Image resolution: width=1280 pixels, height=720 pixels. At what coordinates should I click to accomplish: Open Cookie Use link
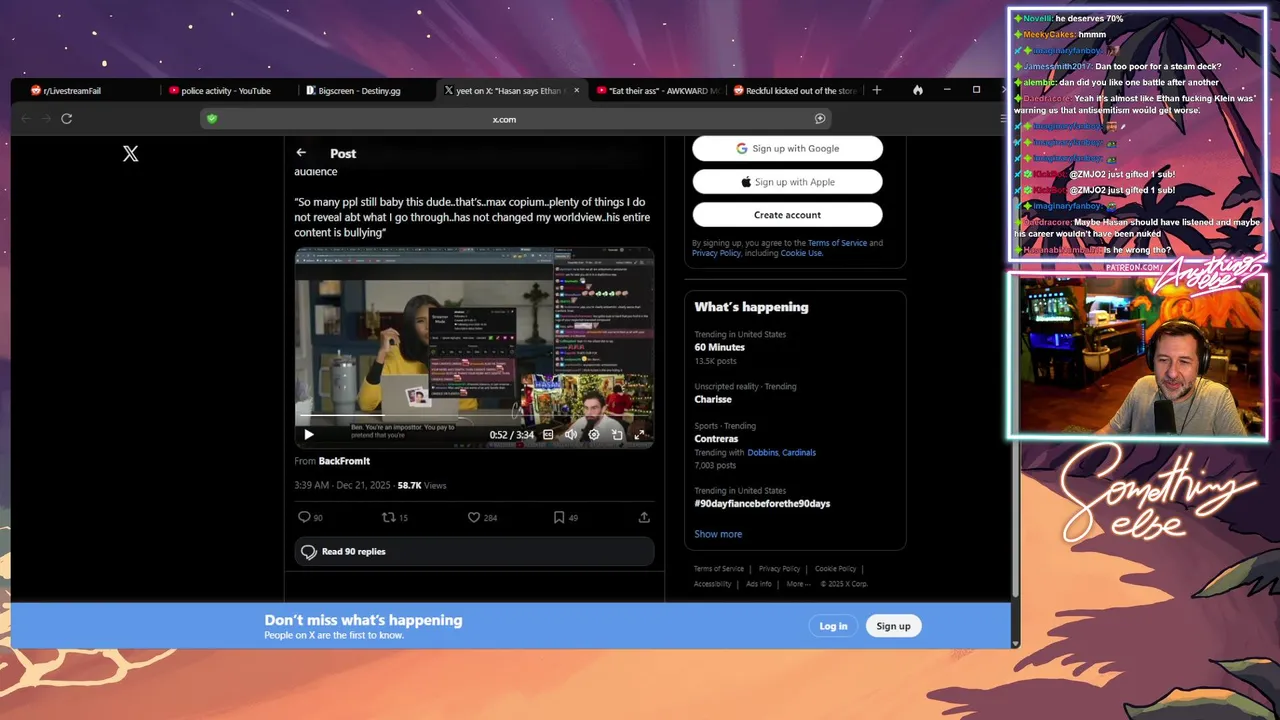coord(801,253)
